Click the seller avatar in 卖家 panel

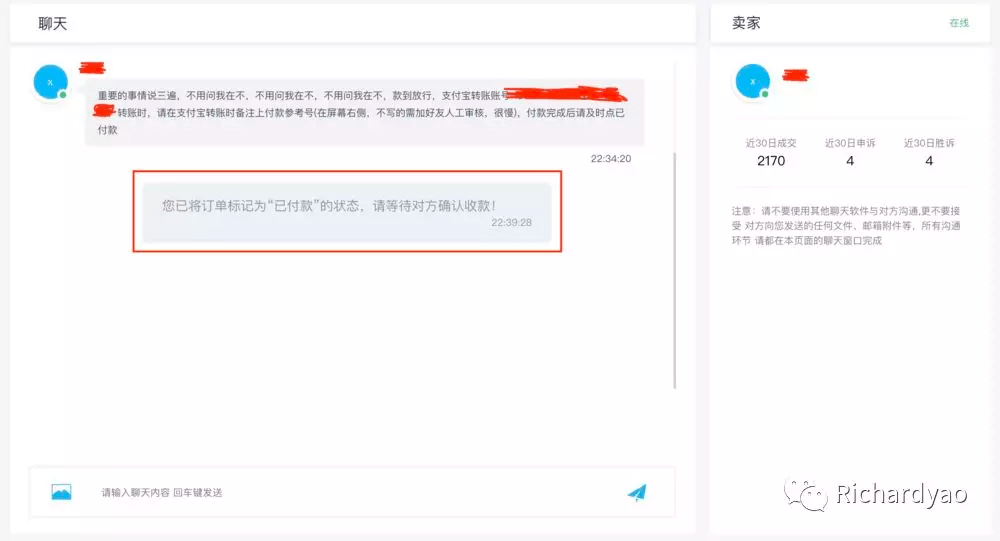click(x=751, y=81)
